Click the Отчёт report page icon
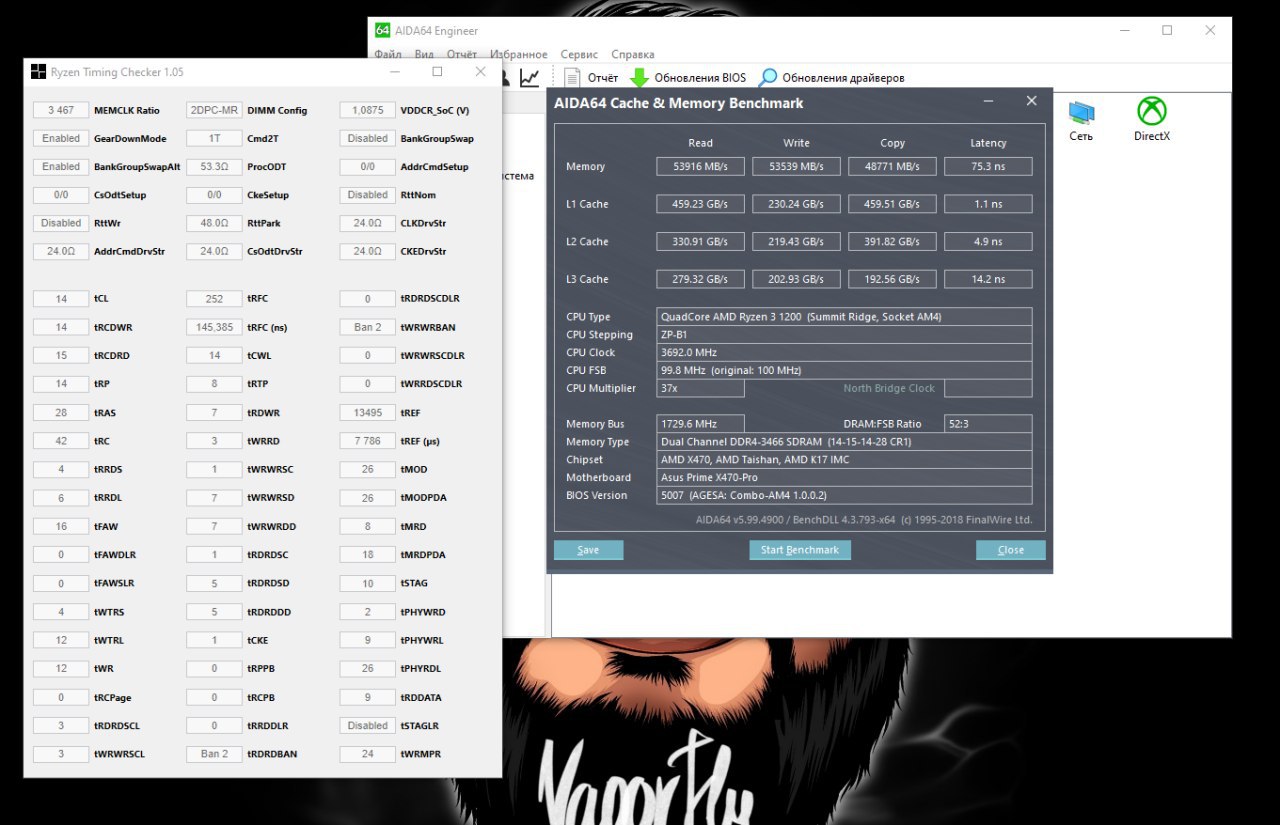Viewport: 1280px width, 825px height. (x=573, y=77)
